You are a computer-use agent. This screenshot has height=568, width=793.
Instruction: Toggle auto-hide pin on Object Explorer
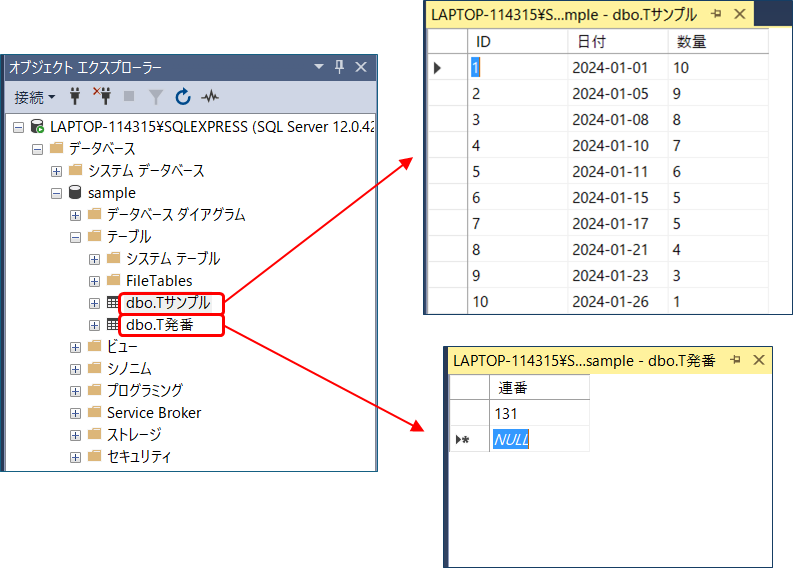tap(339, 67)
